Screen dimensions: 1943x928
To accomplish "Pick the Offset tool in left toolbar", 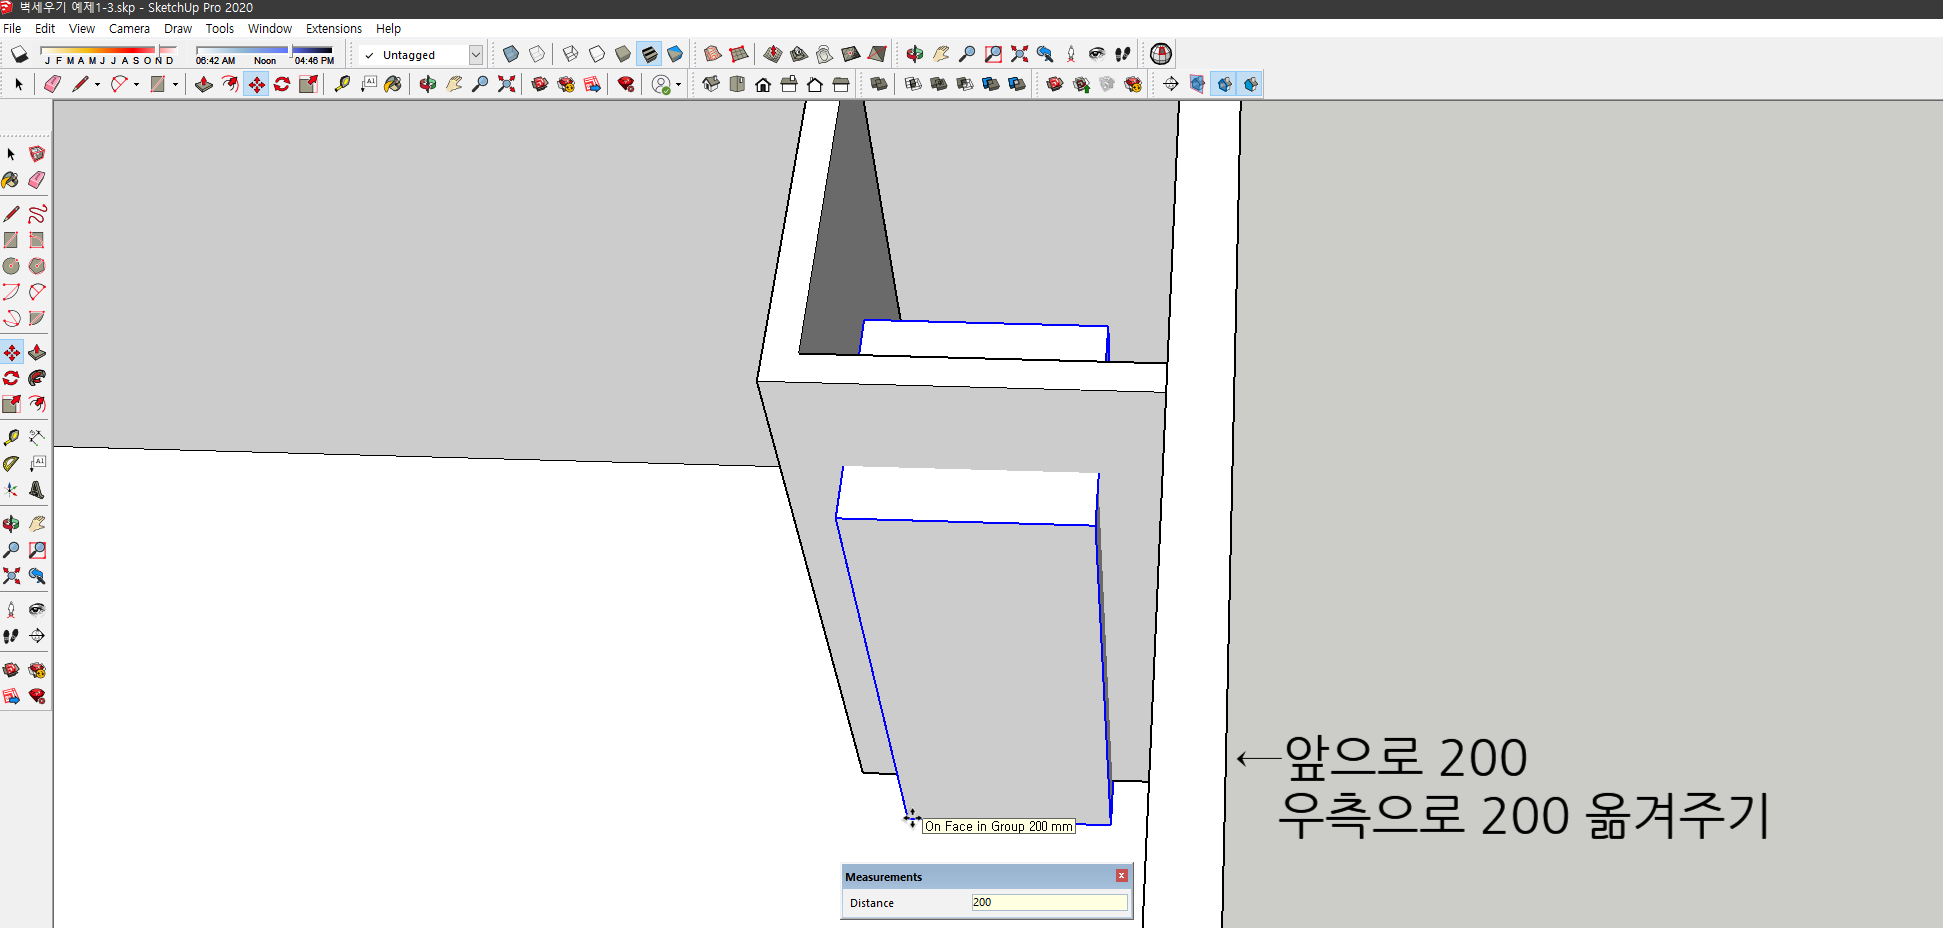I will pyautogui.click(x=37, y=404).
